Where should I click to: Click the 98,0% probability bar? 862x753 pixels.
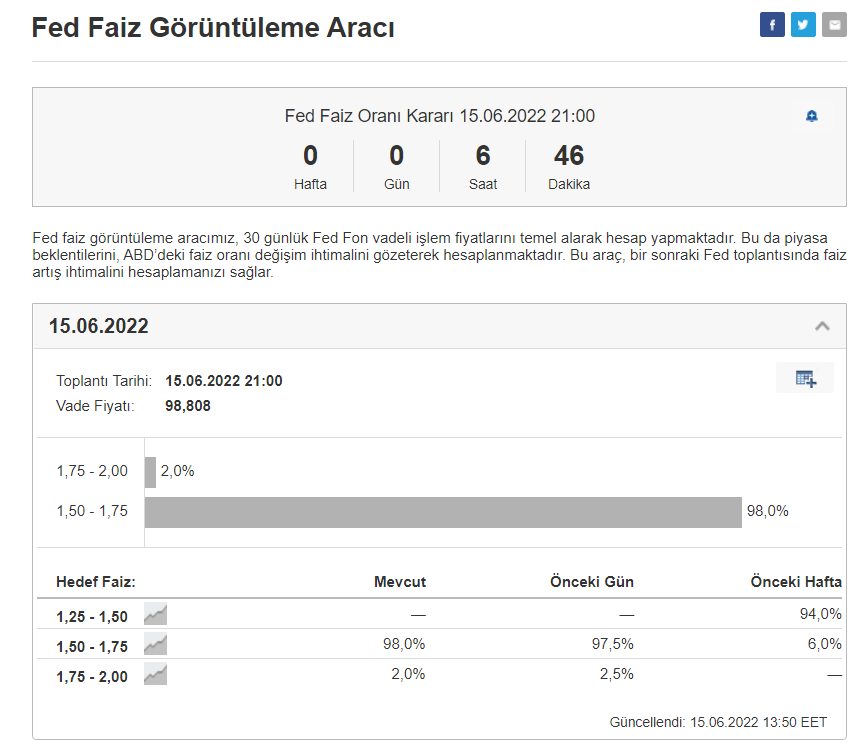tap(443, 512)
